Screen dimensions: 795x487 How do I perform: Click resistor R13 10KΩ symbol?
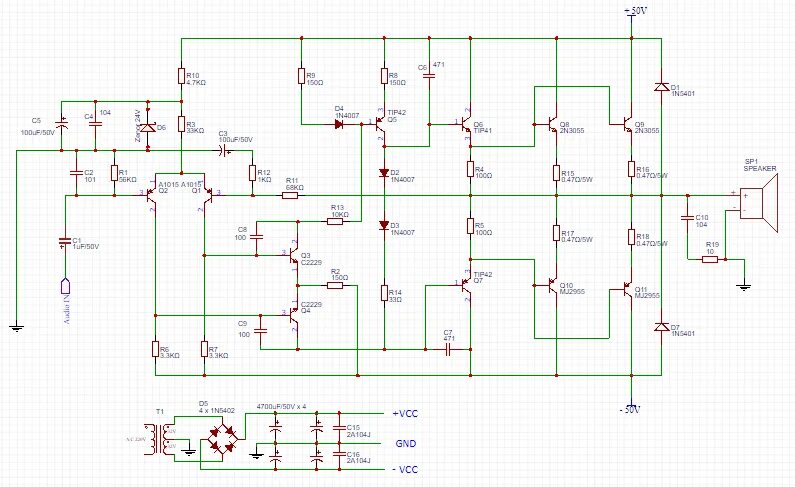tap(335, 221)
